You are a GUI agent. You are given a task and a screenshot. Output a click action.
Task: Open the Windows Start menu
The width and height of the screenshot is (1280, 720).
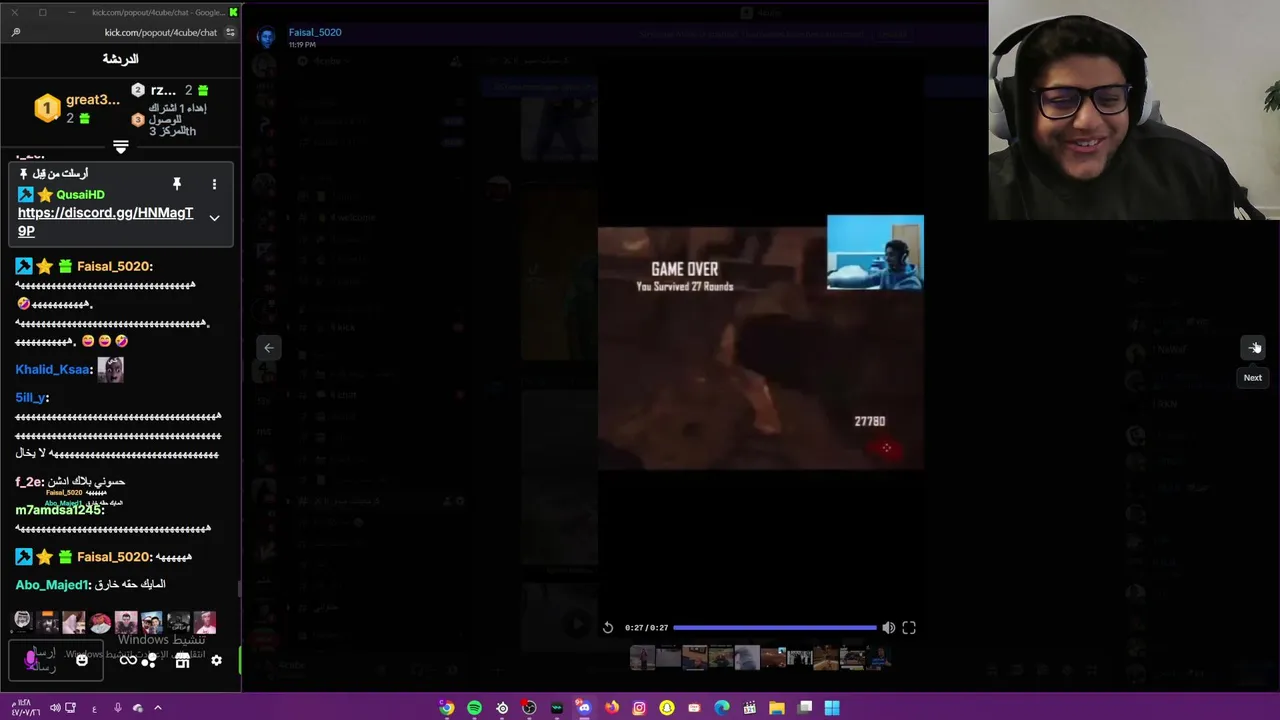point(832,708)
